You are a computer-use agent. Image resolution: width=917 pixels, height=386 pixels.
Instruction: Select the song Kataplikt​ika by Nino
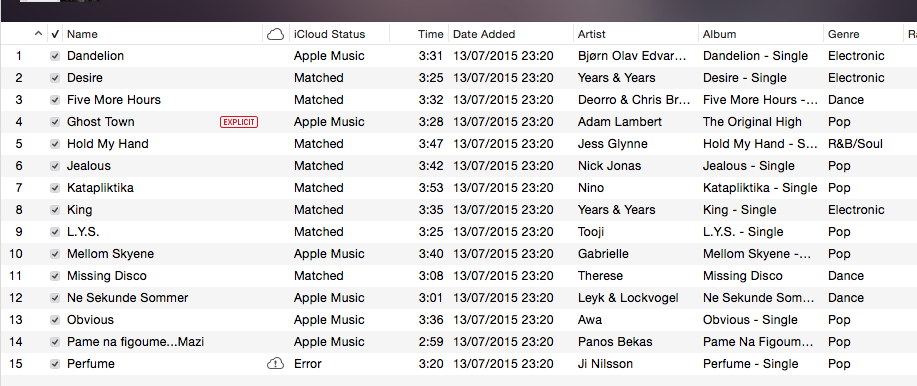pos(458,188)
